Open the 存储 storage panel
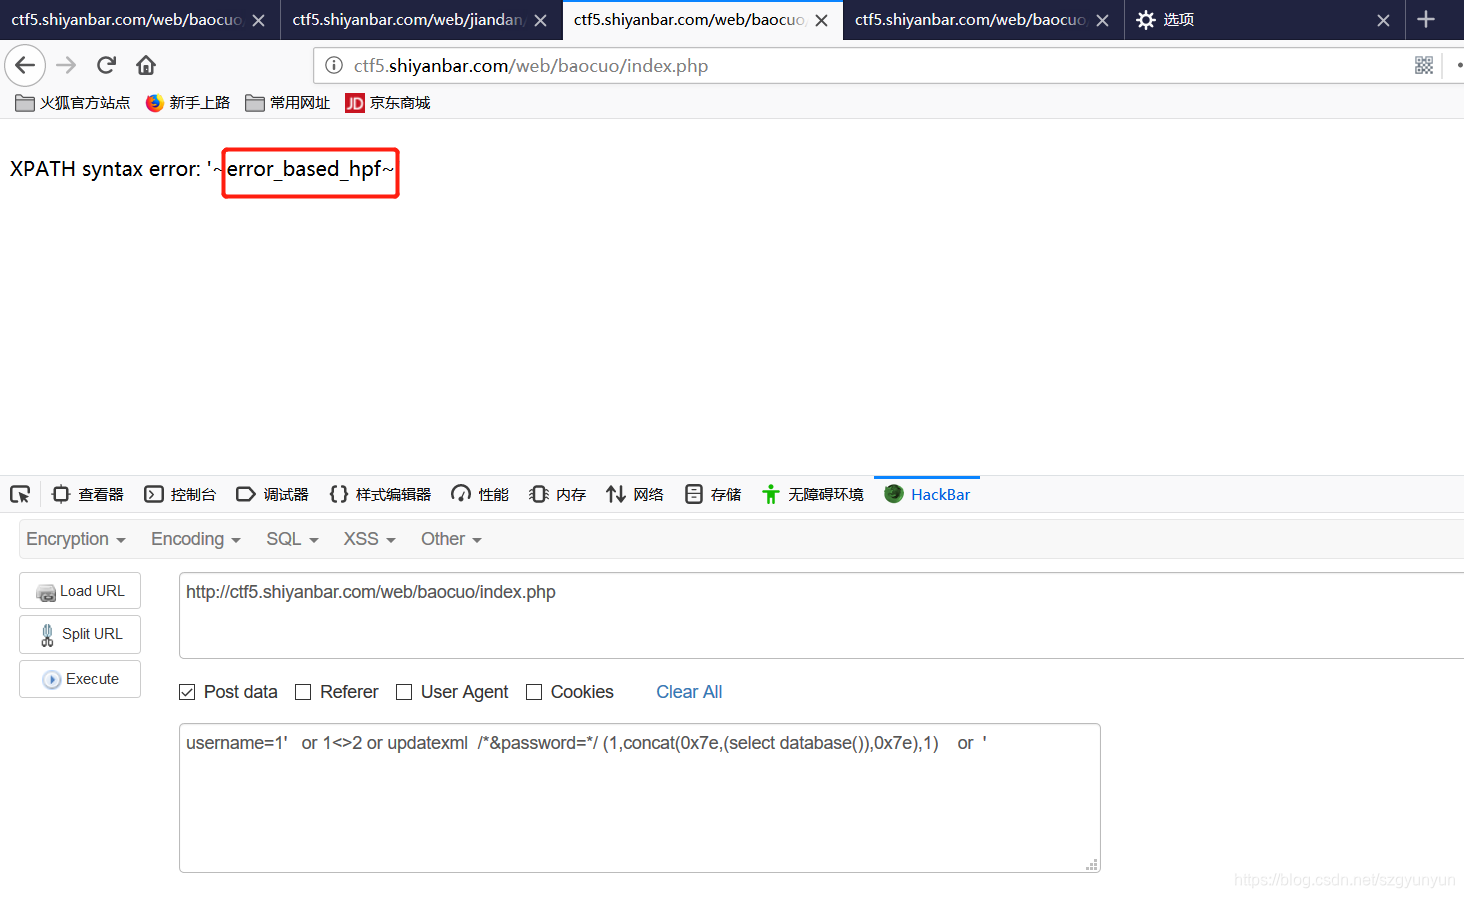This screenshot has height=898, width=1464. [713, 494]
